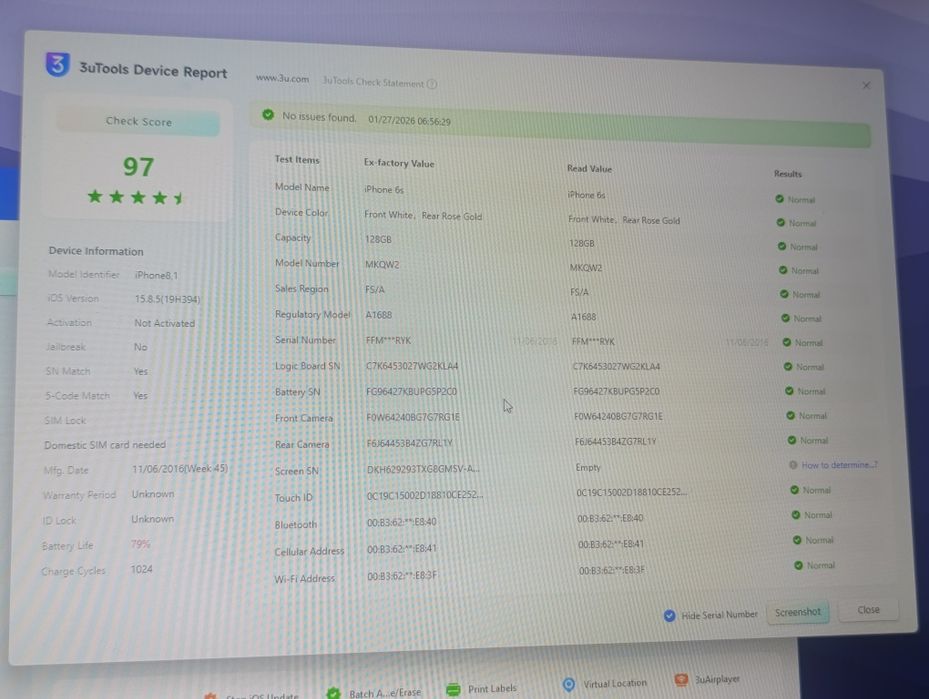
Task: Click the Mfg. Date value 11/06/2016(Week 45)
Action: pyautogui.click(x=180, y=469)
